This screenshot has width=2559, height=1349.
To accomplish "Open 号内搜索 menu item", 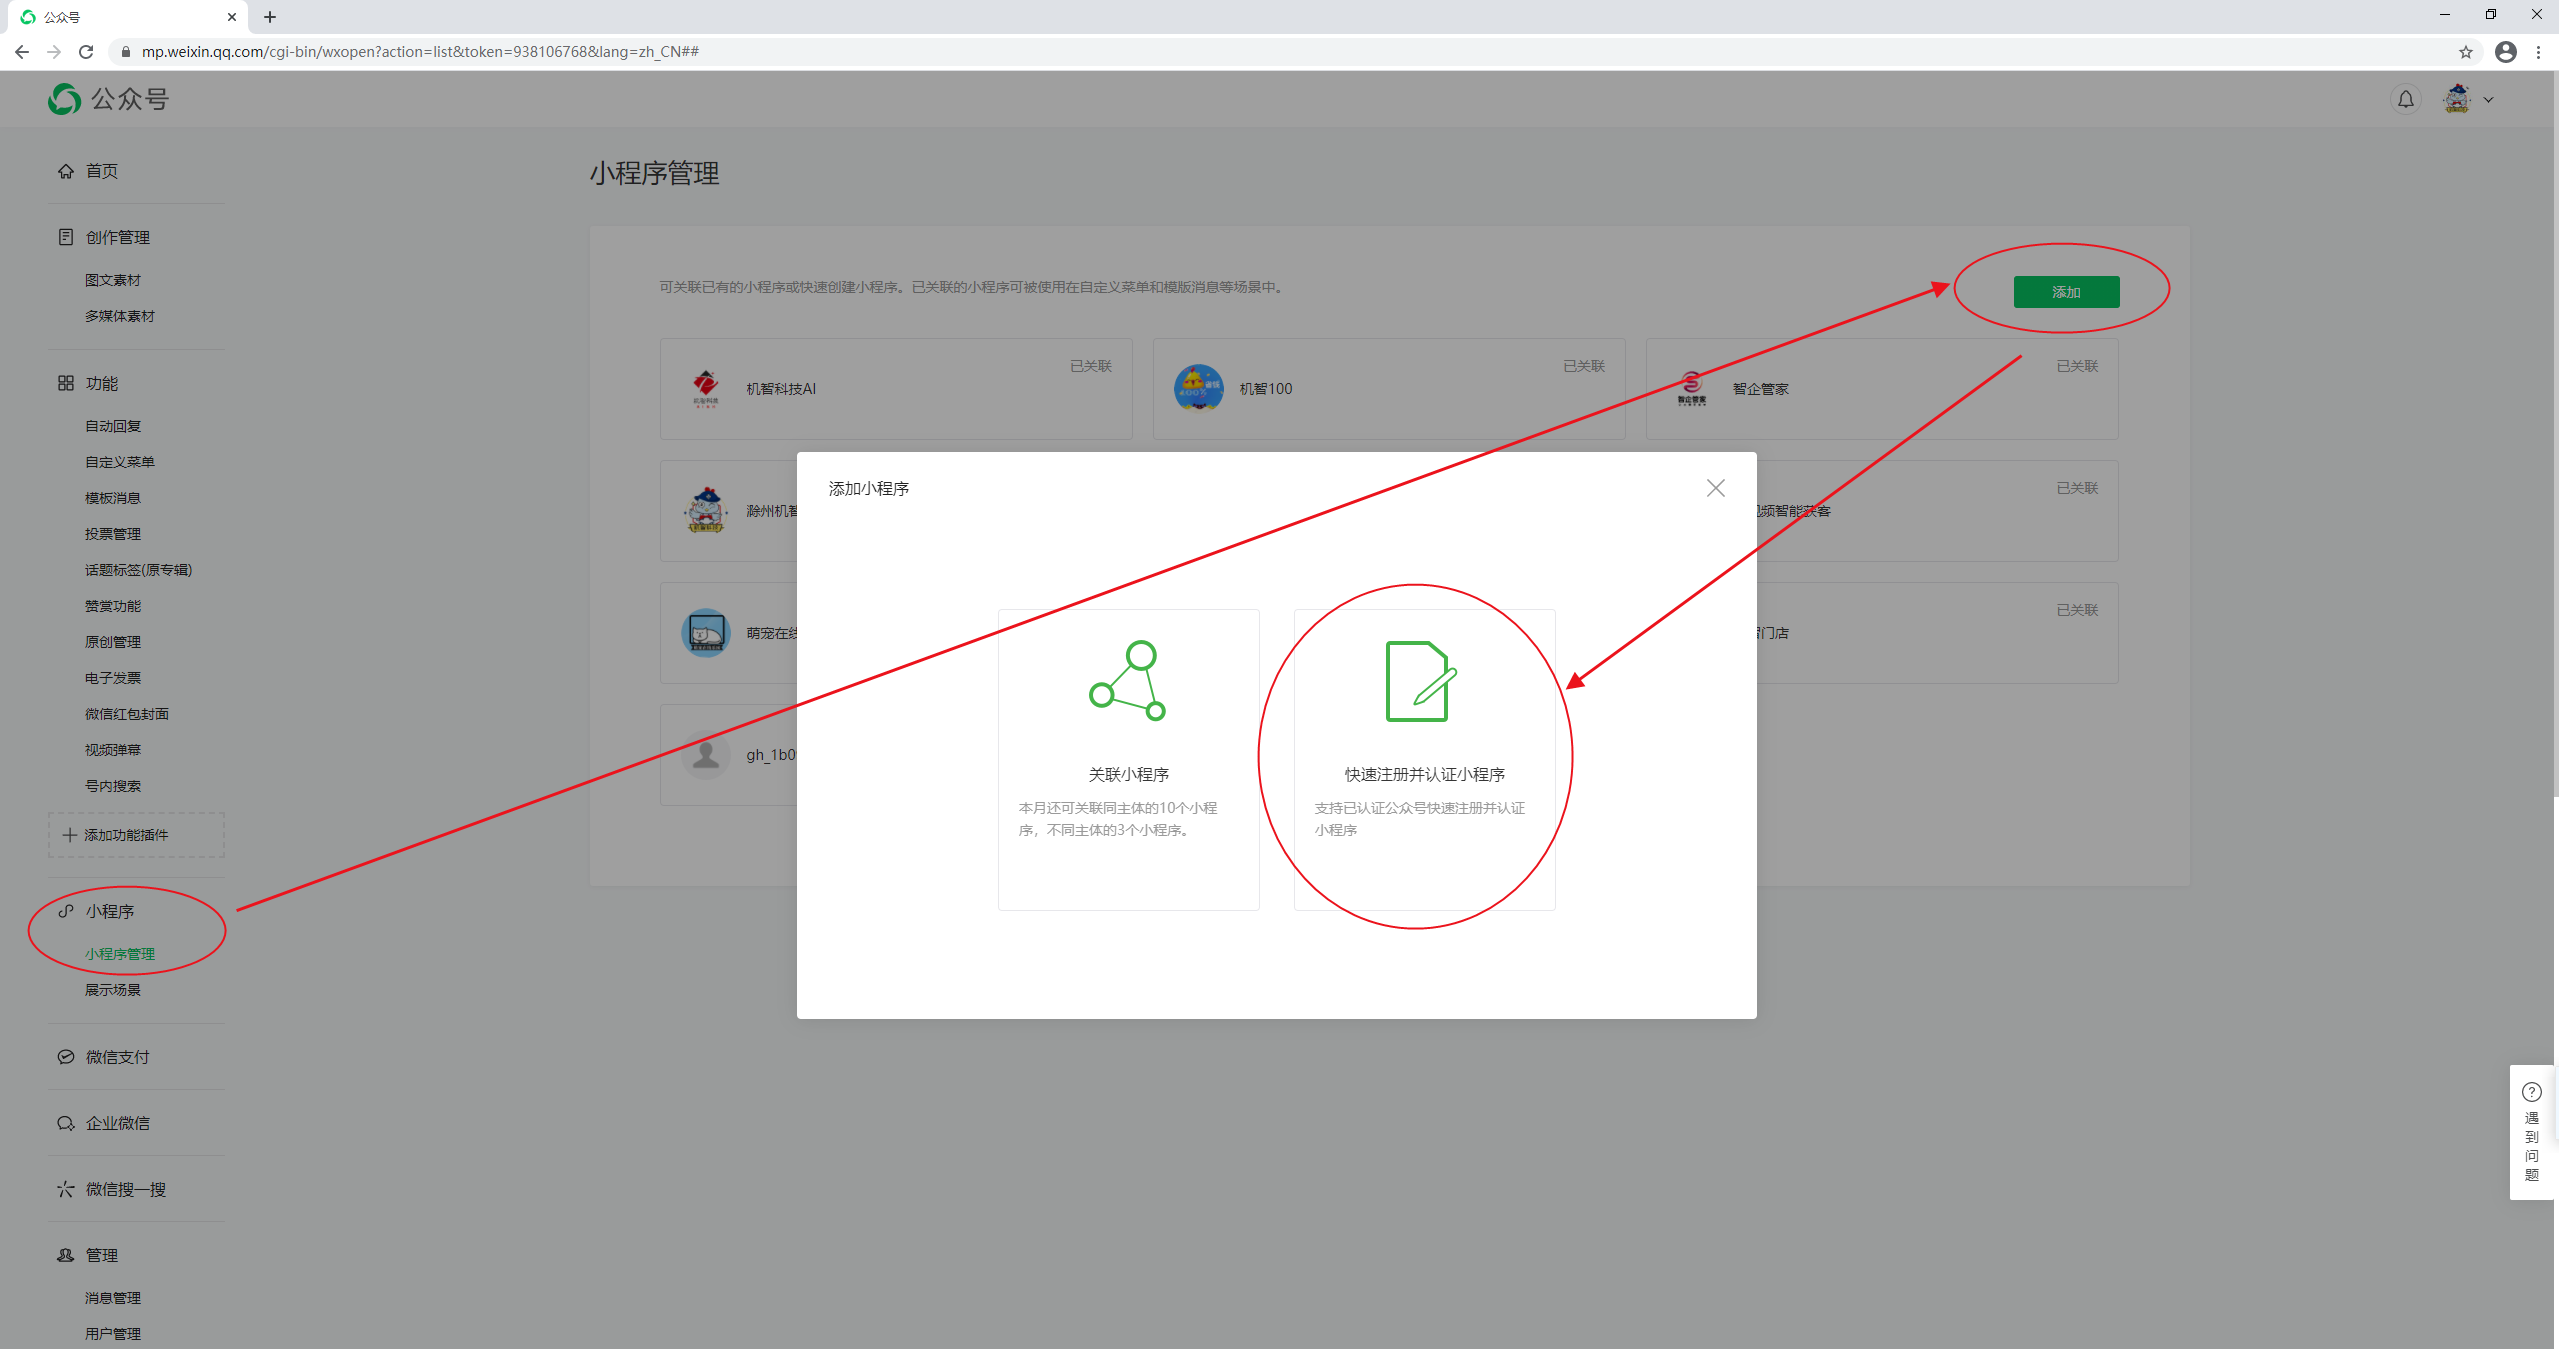I will (113, 786).
